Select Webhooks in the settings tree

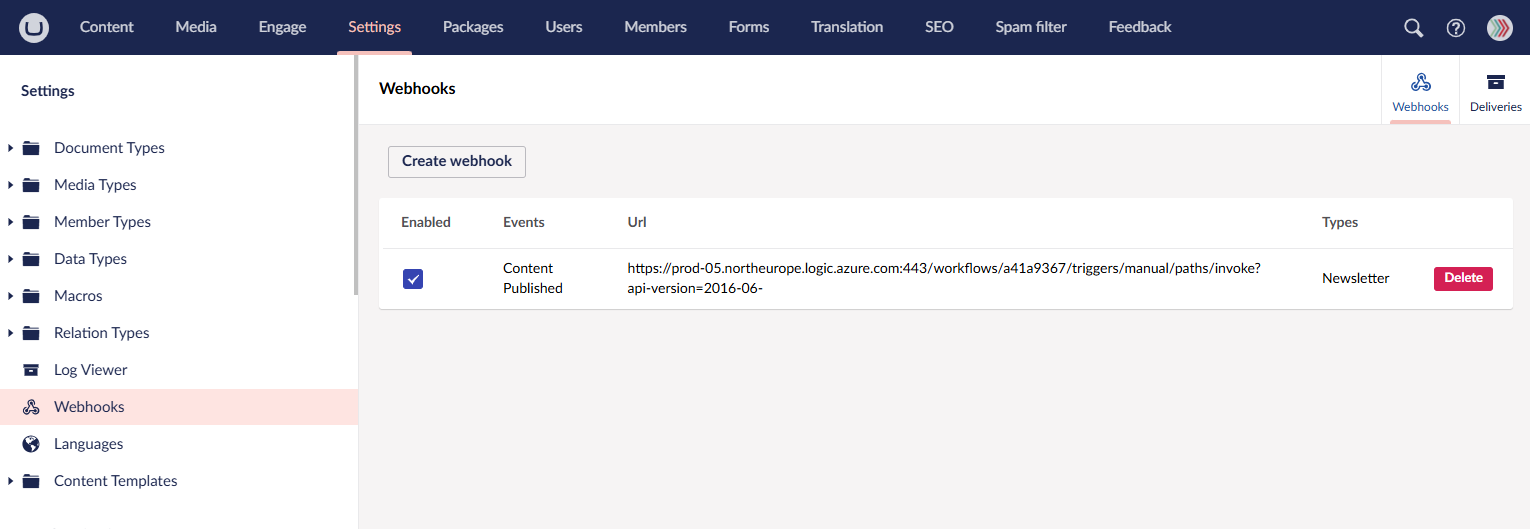tap(179, 407)
